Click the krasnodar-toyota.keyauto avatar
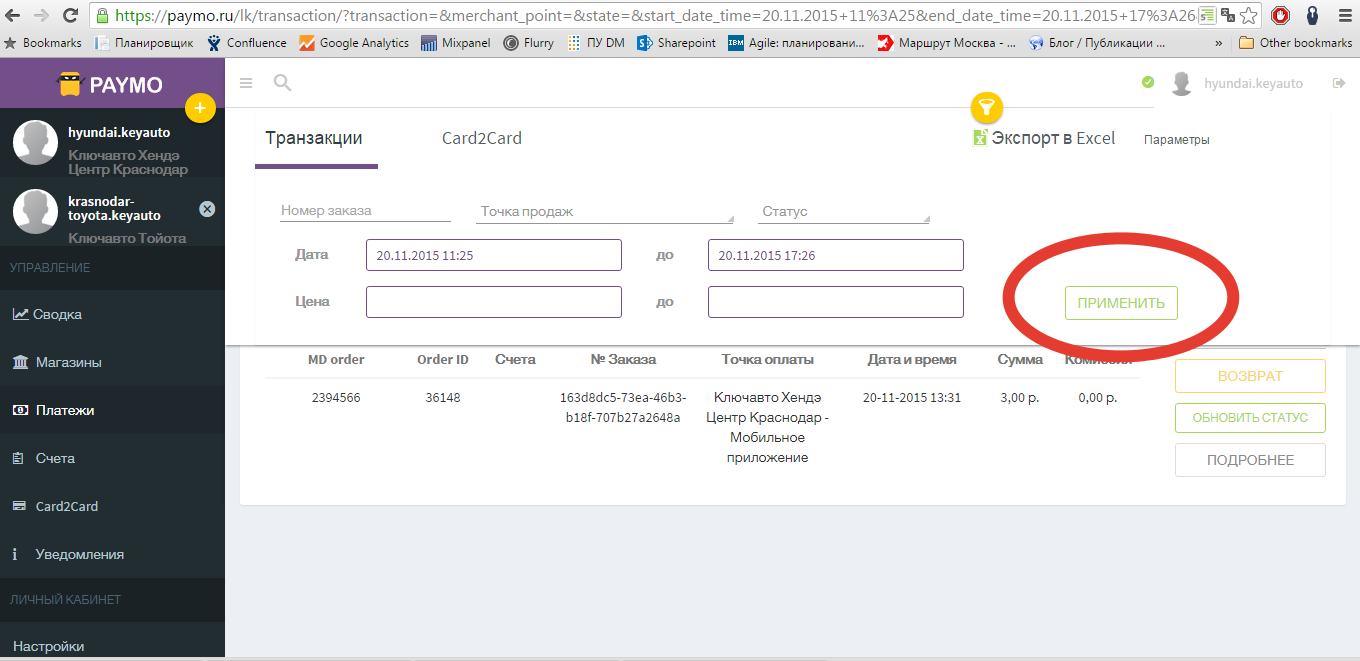1360x661 pixels. (x=35, y=211)
